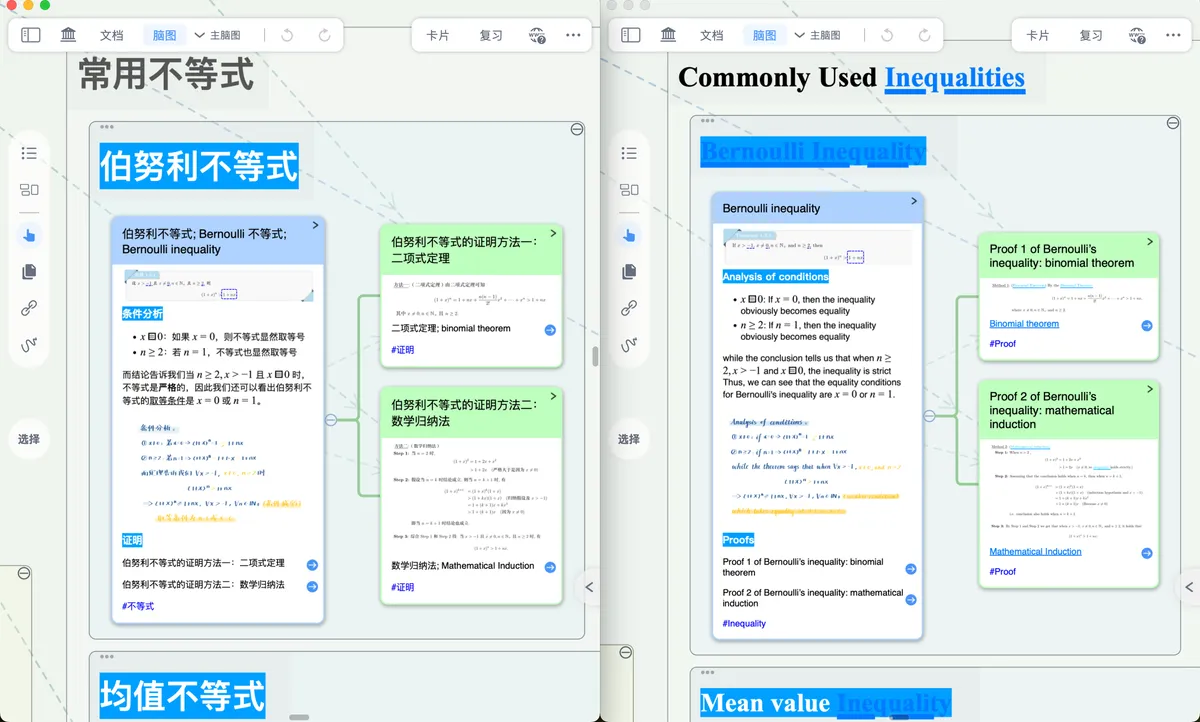Expand chevron on 证明方法一 二项式定理 card
The height and width of the screenshot is (722, 1200).
(x=555, y=232)
